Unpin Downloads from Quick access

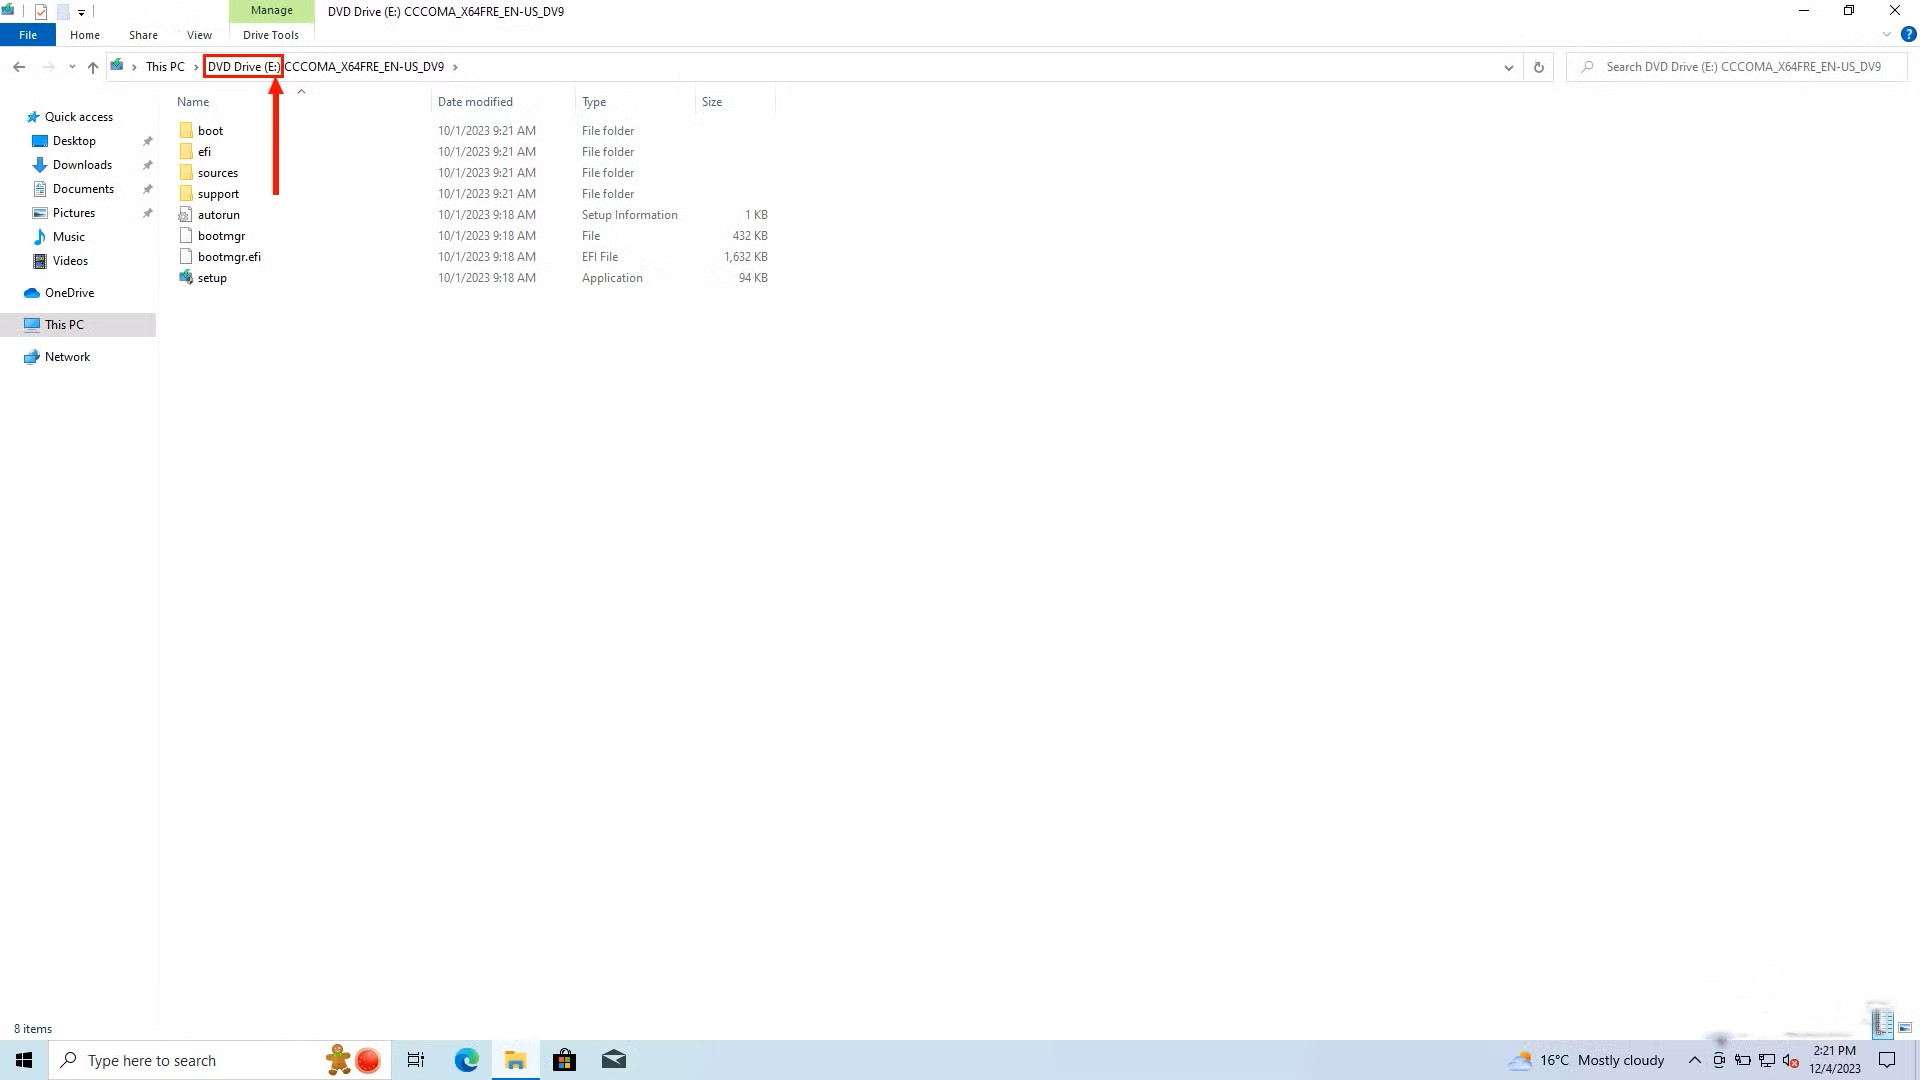pyautogui.click(x=147, y=164)
